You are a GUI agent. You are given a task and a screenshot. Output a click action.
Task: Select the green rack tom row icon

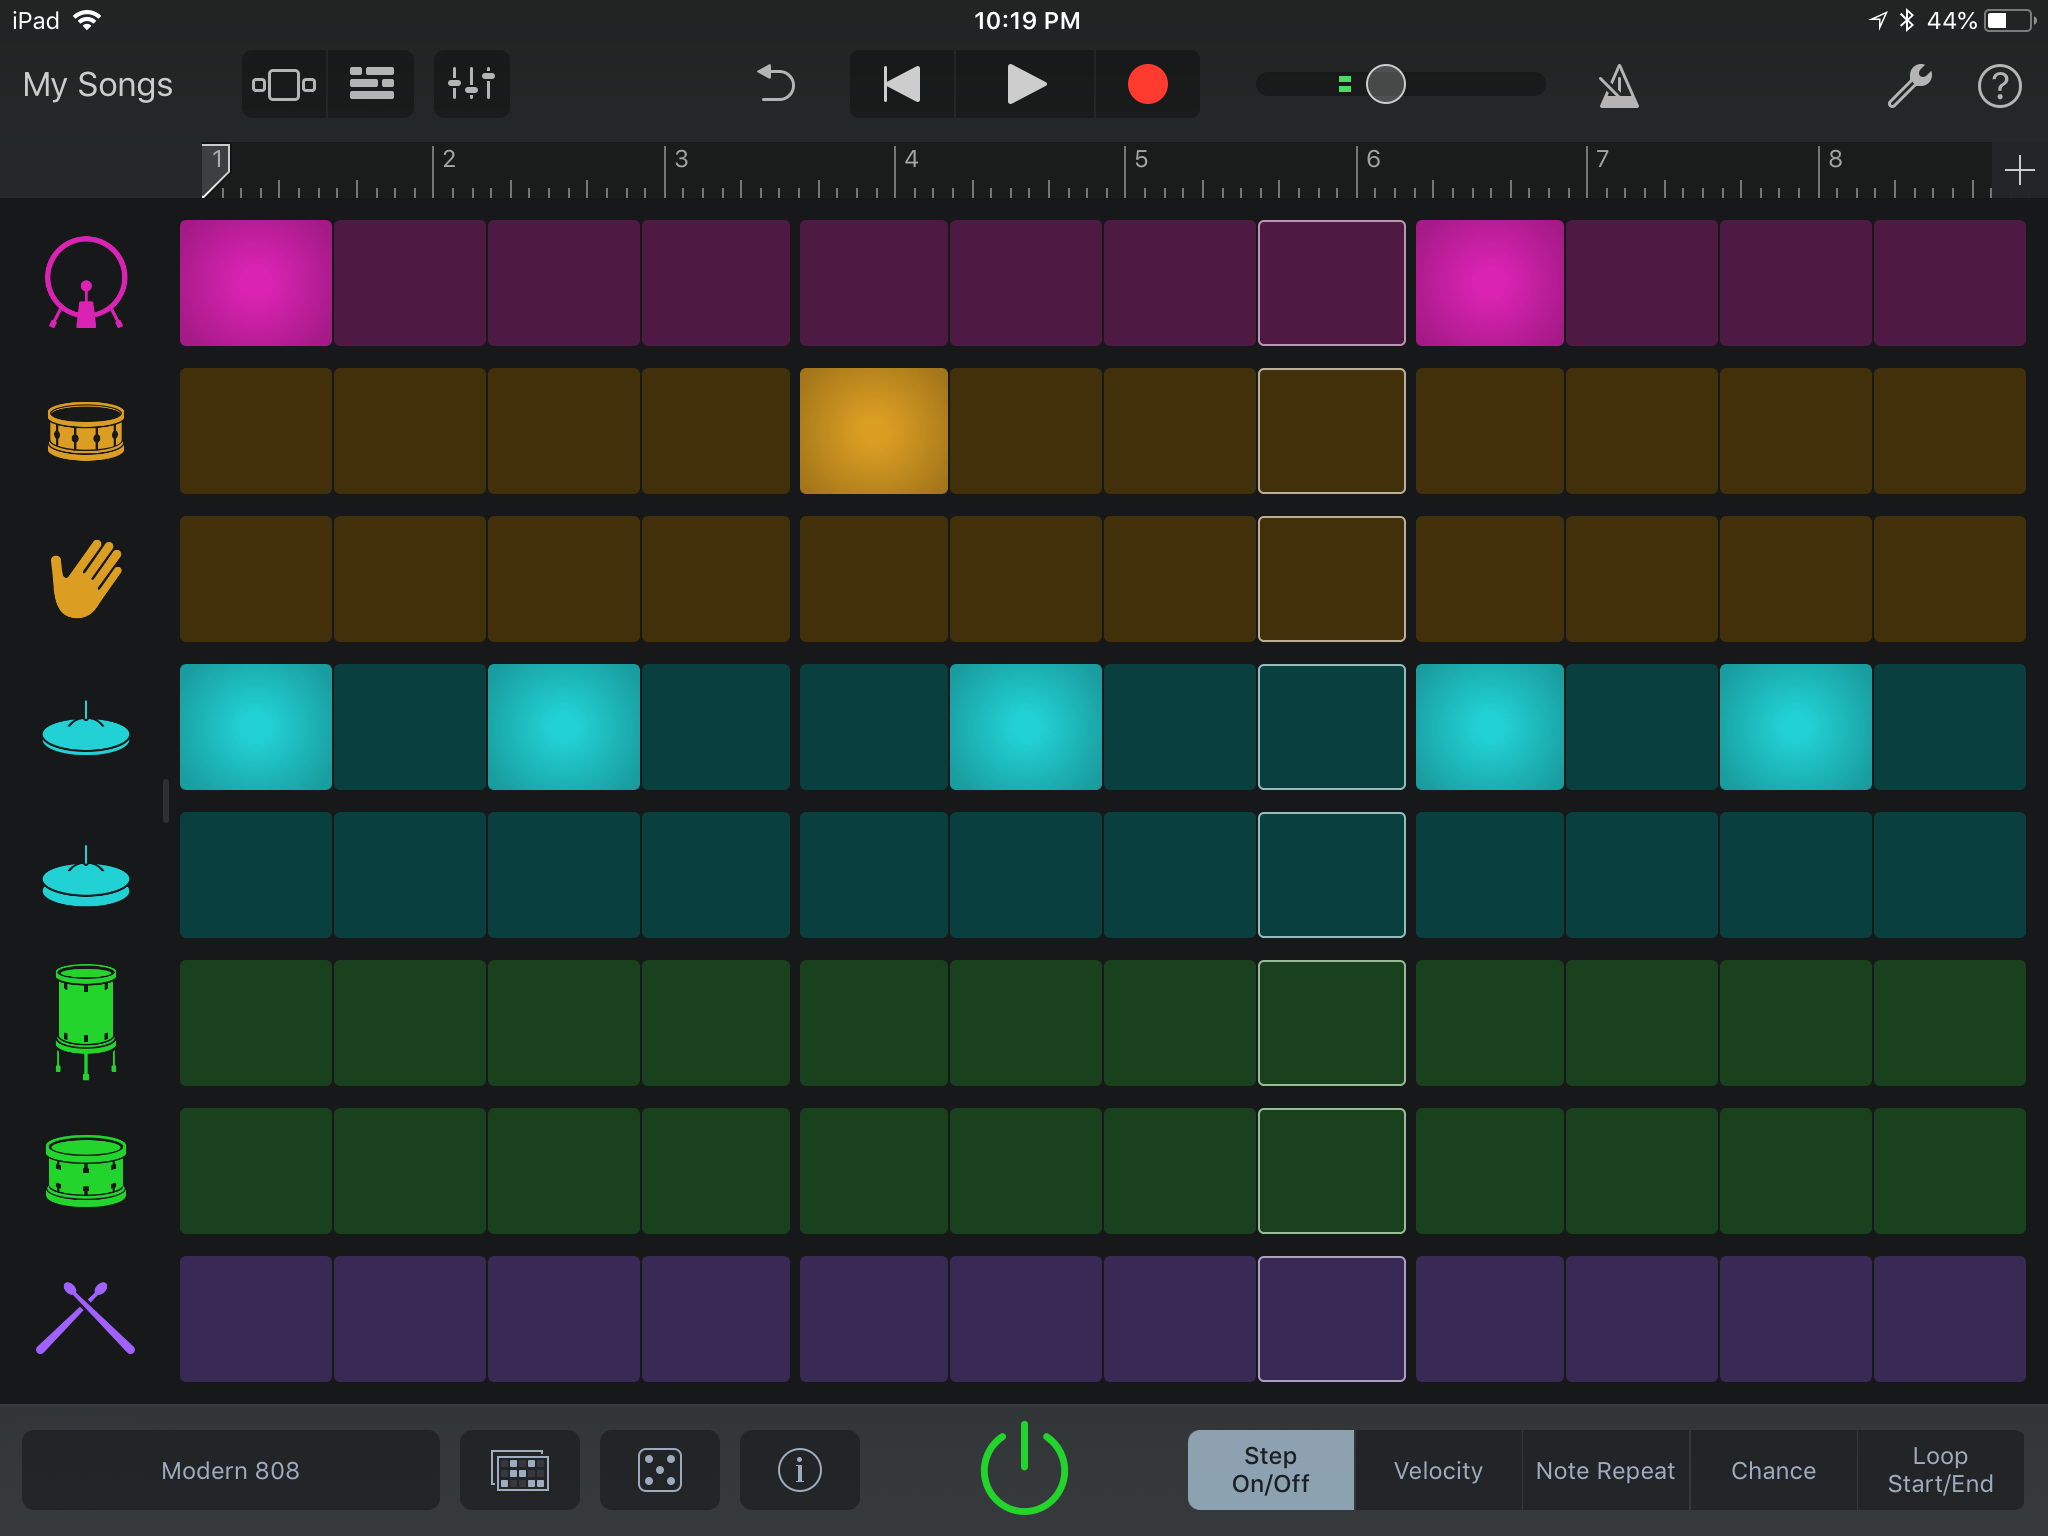click(x=86, y=1171)
